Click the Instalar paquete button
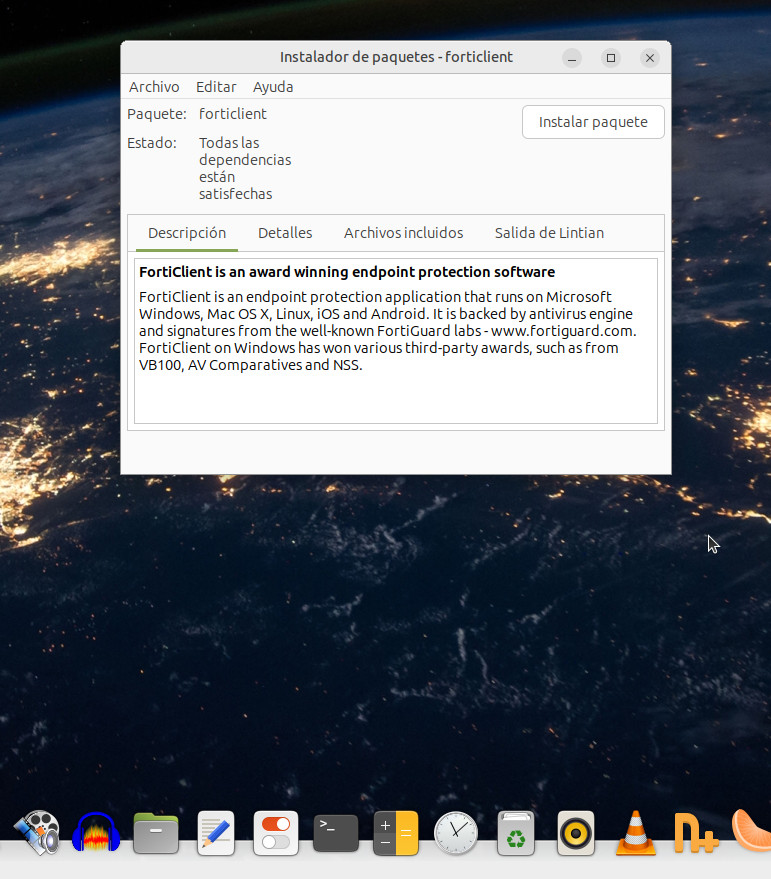 (x=593, y=122)
